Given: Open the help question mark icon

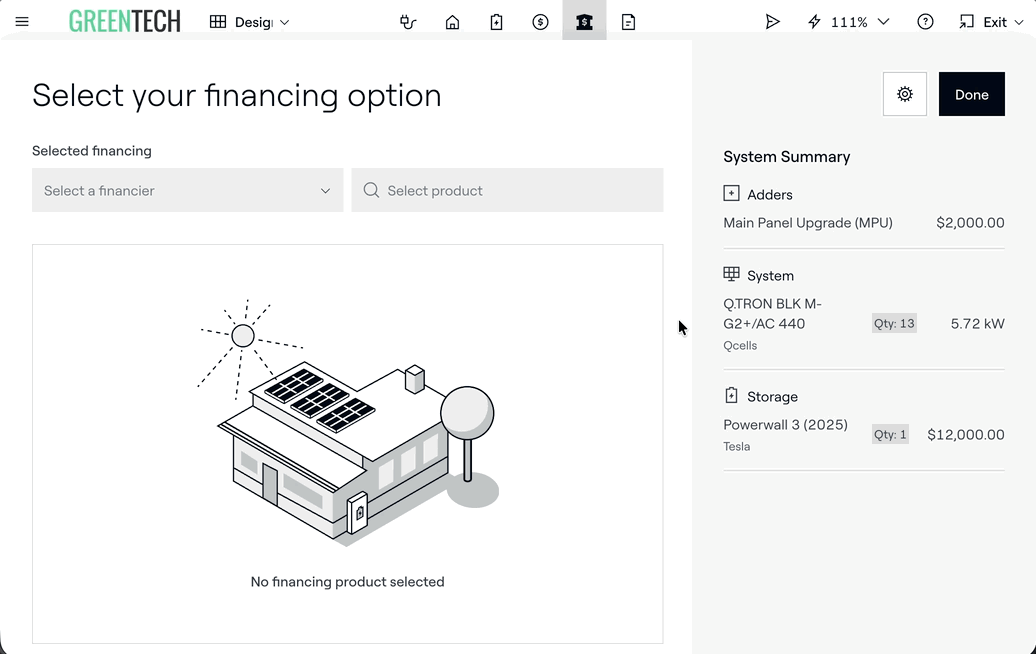Looking at the screenshot, I should pos(925,22).
